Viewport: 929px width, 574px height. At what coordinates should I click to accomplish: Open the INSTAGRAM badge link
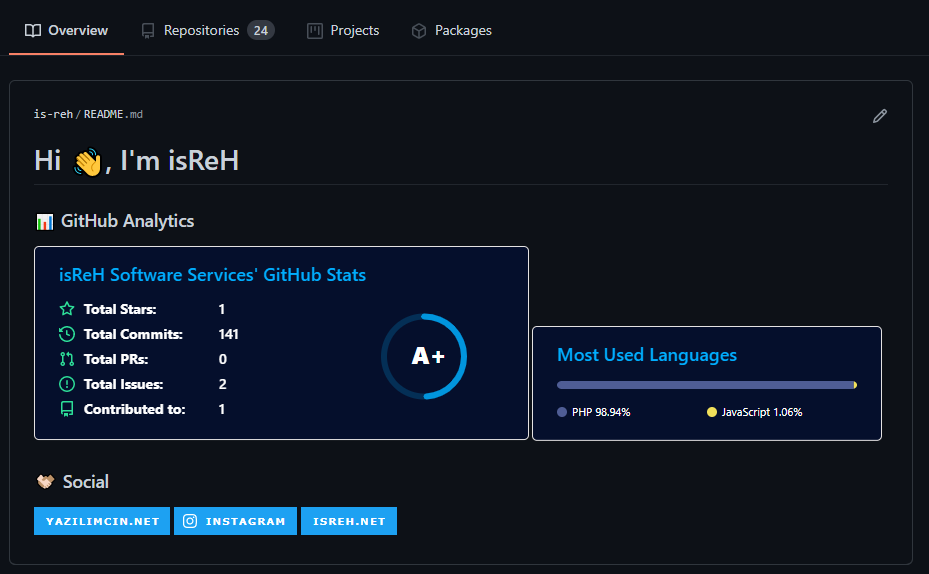pyautogui.click(x=235, y=521)
